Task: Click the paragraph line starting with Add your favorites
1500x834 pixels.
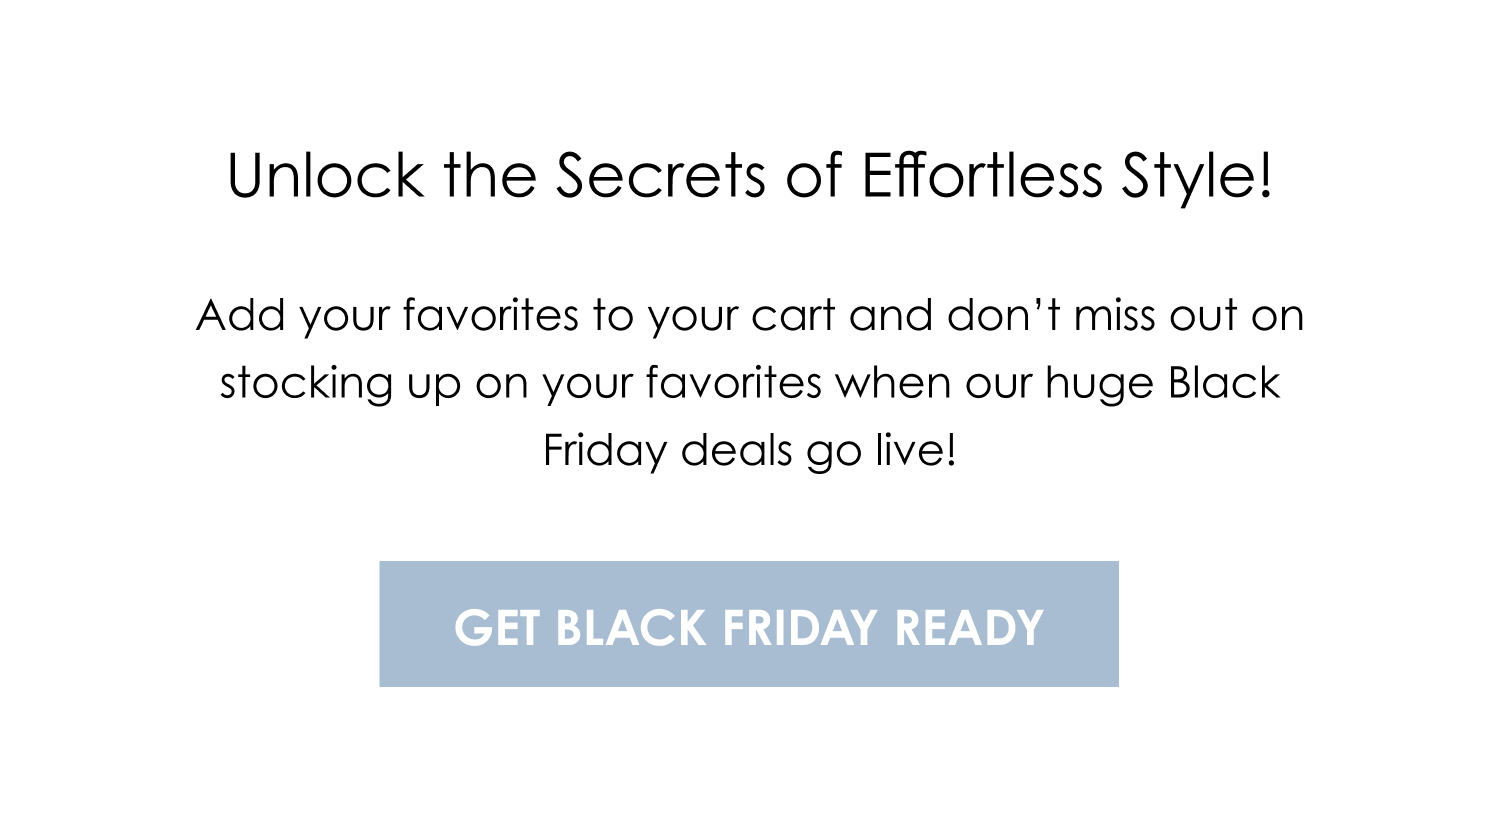Action: coord(750,317)
